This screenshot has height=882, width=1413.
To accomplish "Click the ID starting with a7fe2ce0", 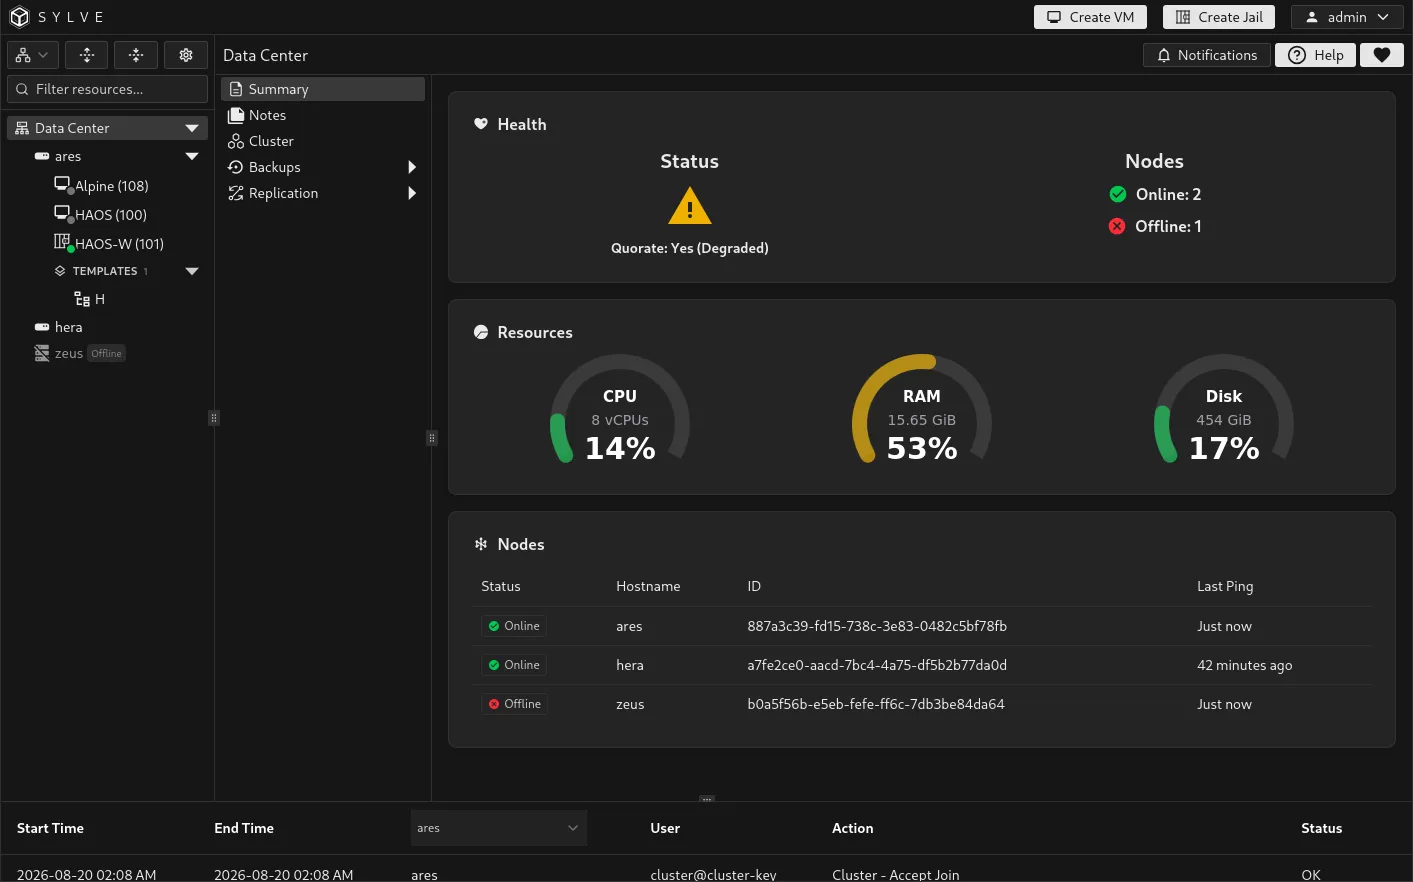I will (x=877, y=665).
